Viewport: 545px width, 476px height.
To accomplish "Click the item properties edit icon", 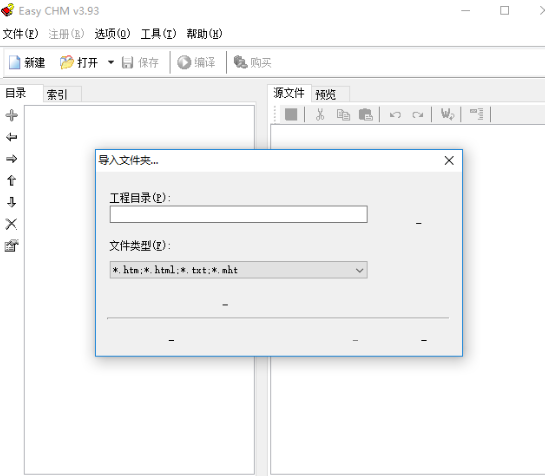I will pos(11,246).
